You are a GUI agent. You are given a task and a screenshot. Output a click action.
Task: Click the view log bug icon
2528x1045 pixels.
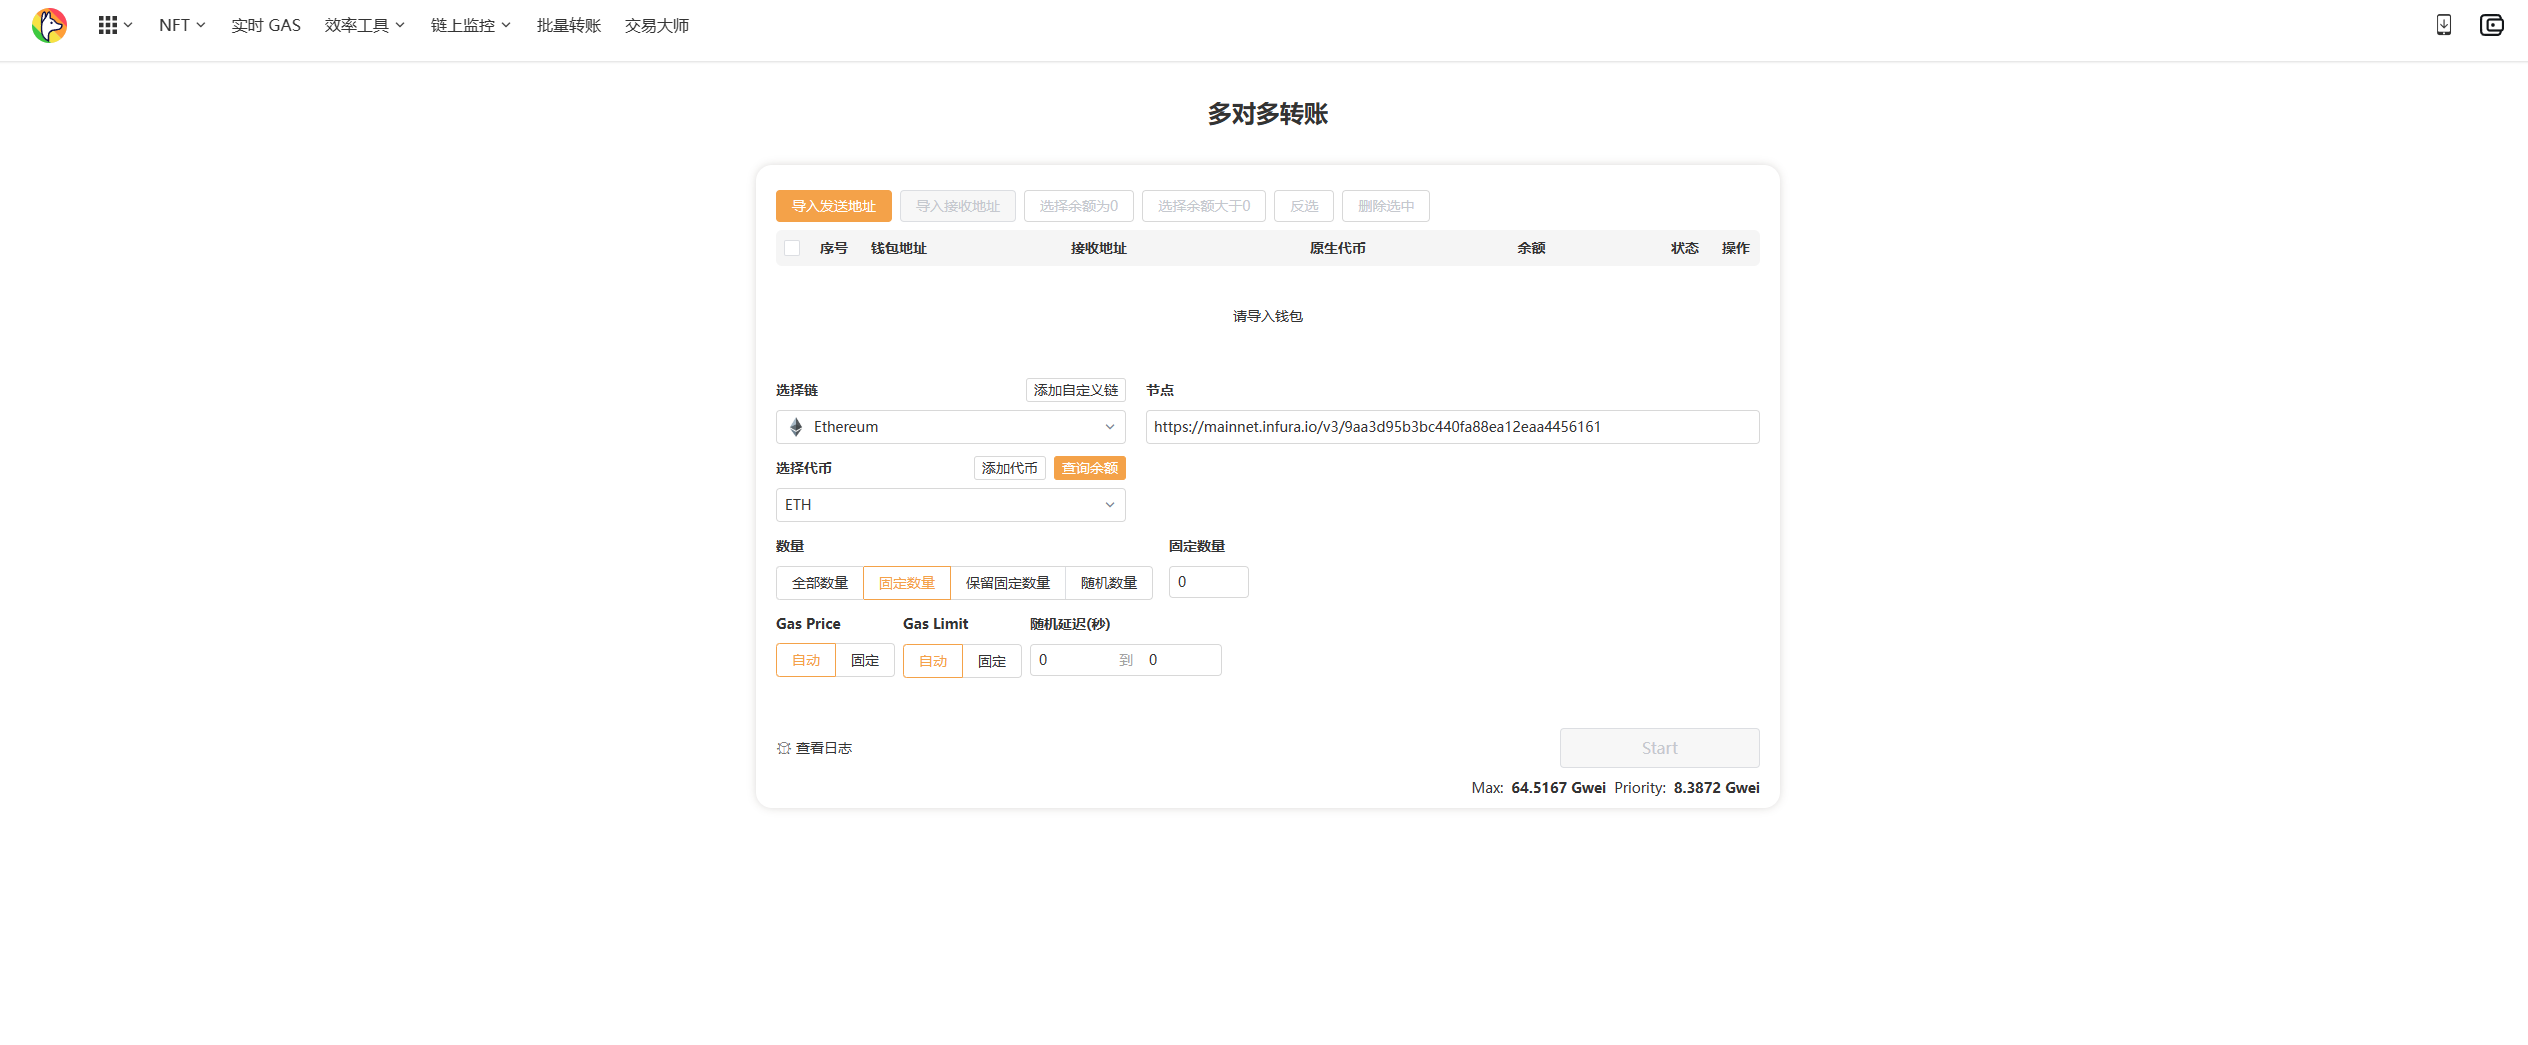pos(784,748)
